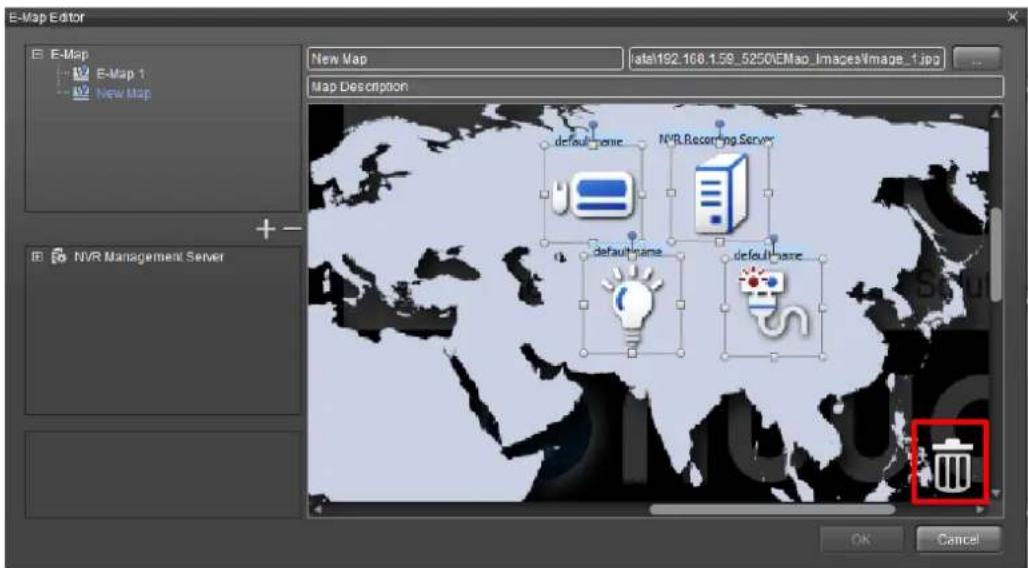The height and width of the screenshot is (568, 1028).
Task: Select the NVR Management Server tree item
Action: pos(149,256)
